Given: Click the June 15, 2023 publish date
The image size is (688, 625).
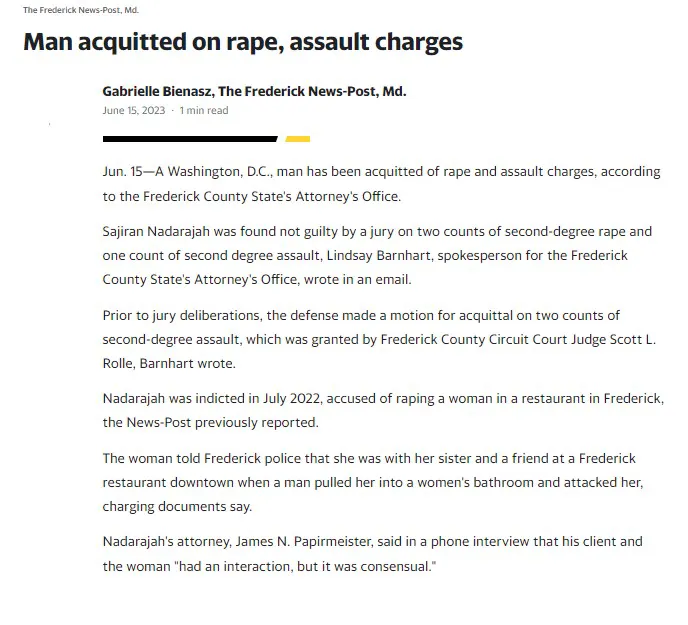Looking at the screenshot, I should click(x=134, y=110).
